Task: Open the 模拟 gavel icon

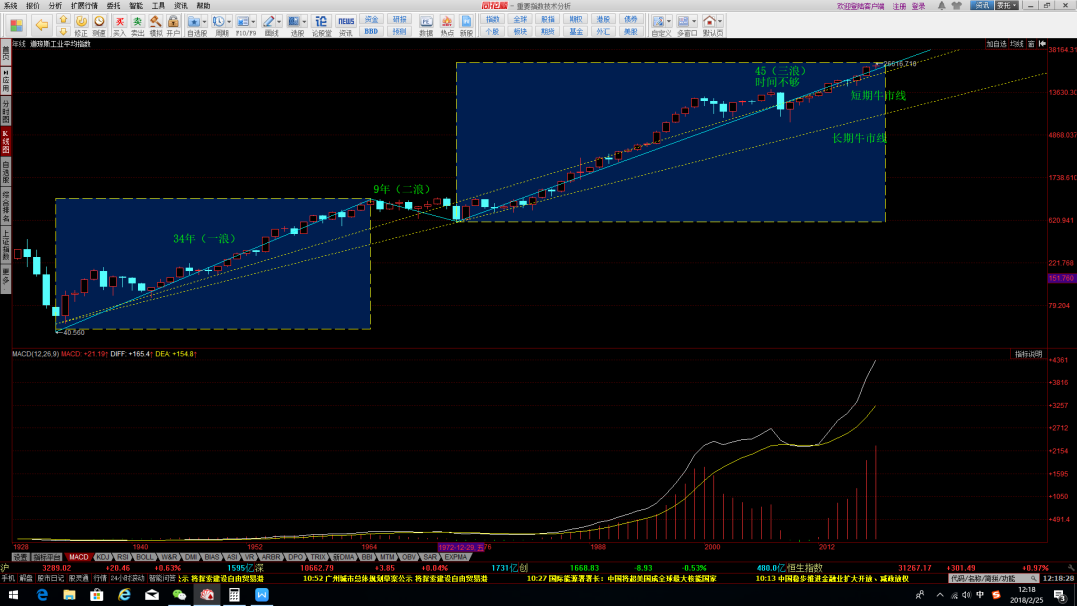Action: pos(155,24)
